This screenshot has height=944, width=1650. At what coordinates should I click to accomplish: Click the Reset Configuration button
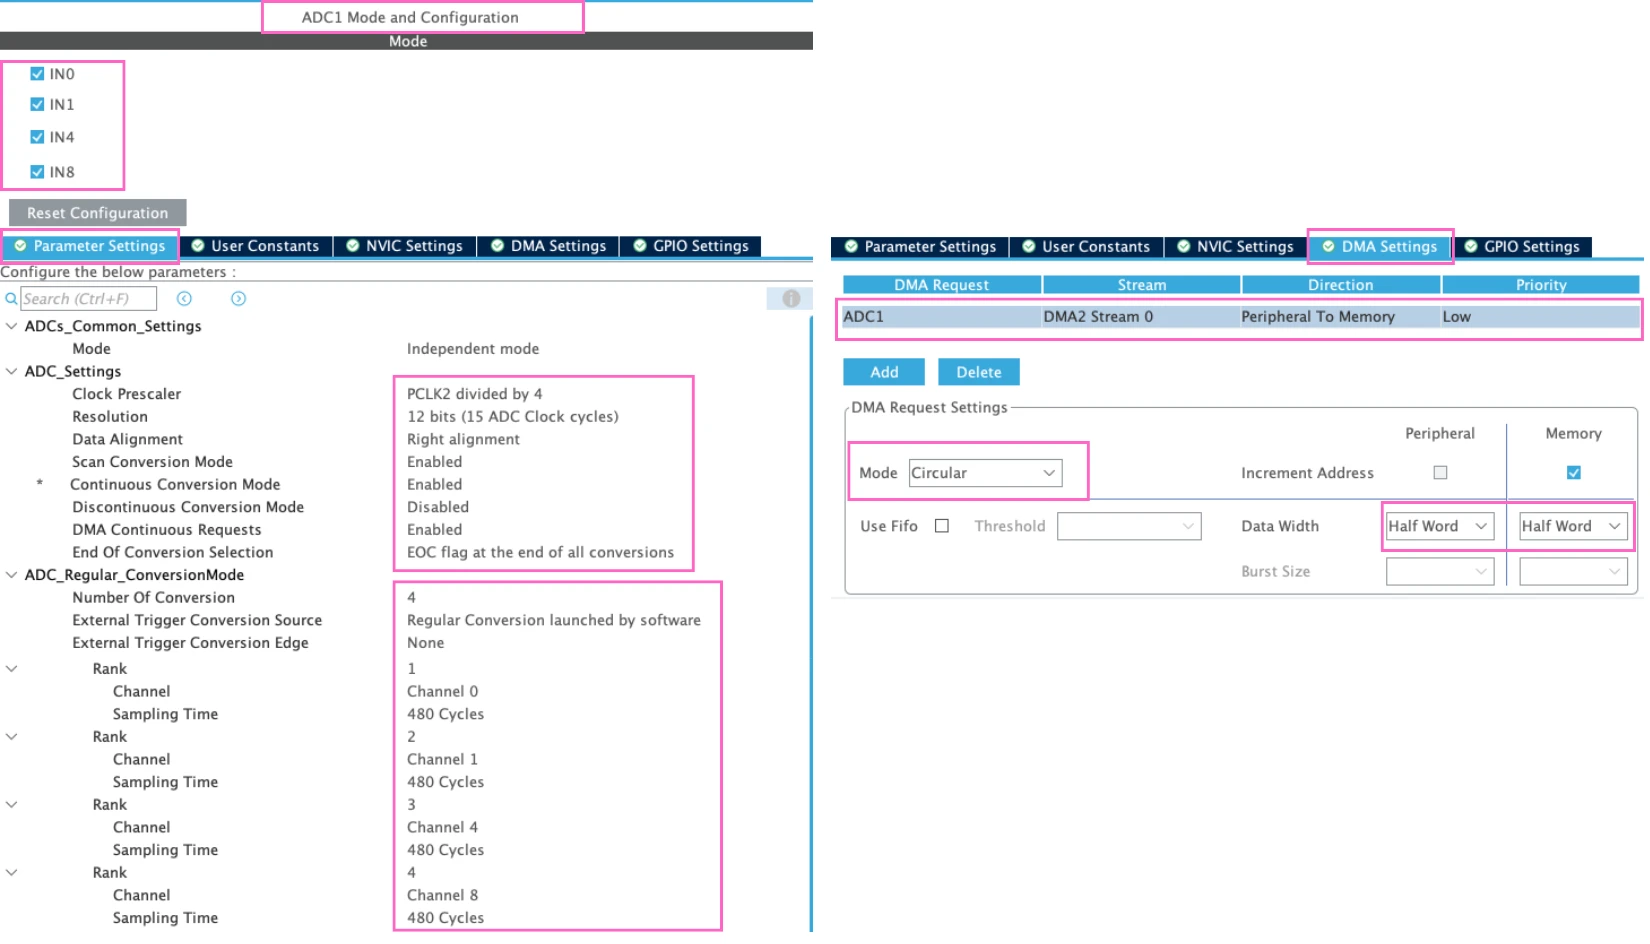tap(97, 212)
